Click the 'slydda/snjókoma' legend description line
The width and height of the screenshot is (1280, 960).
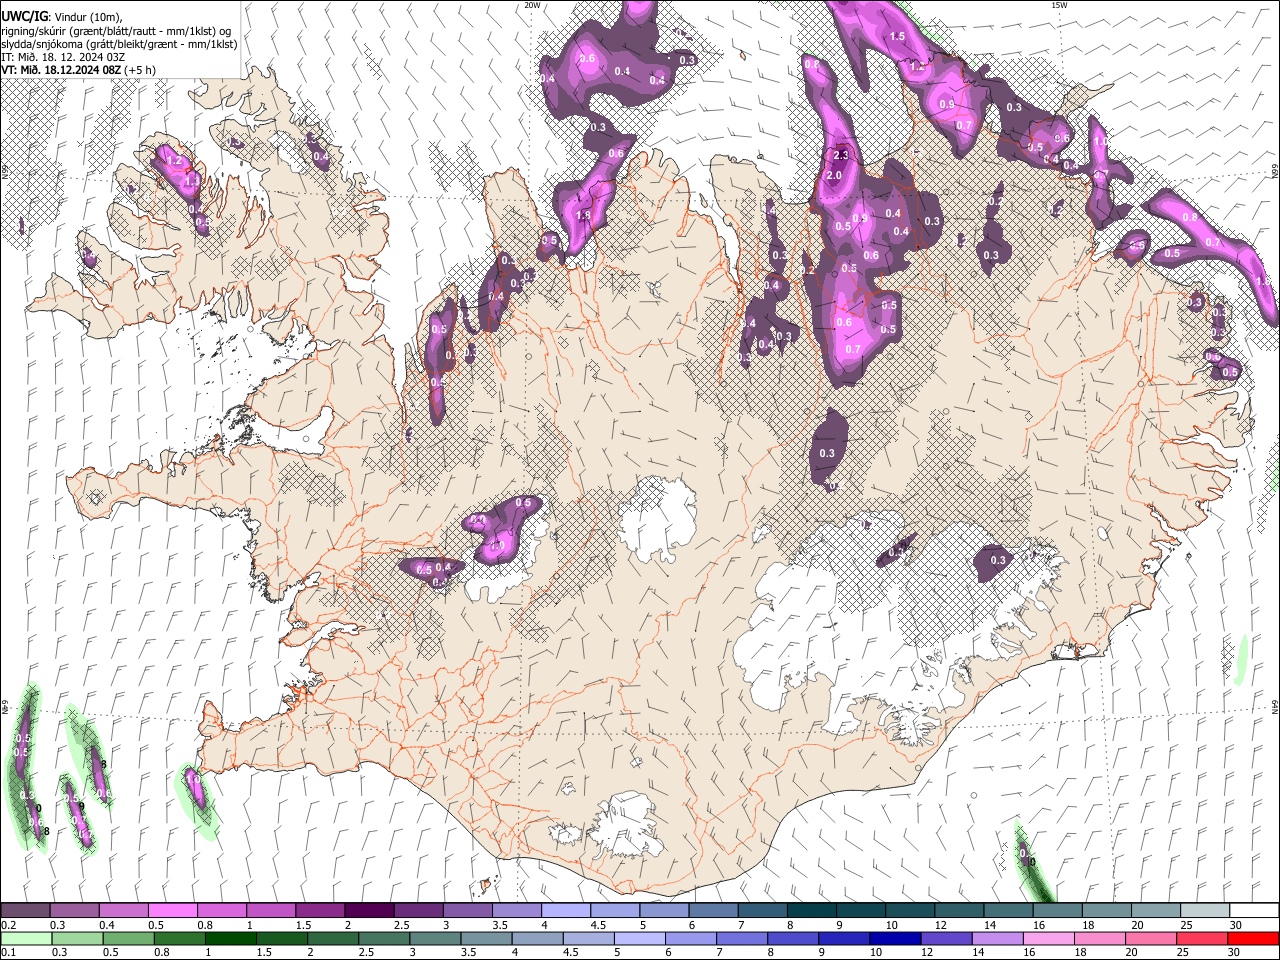[119, 44]
